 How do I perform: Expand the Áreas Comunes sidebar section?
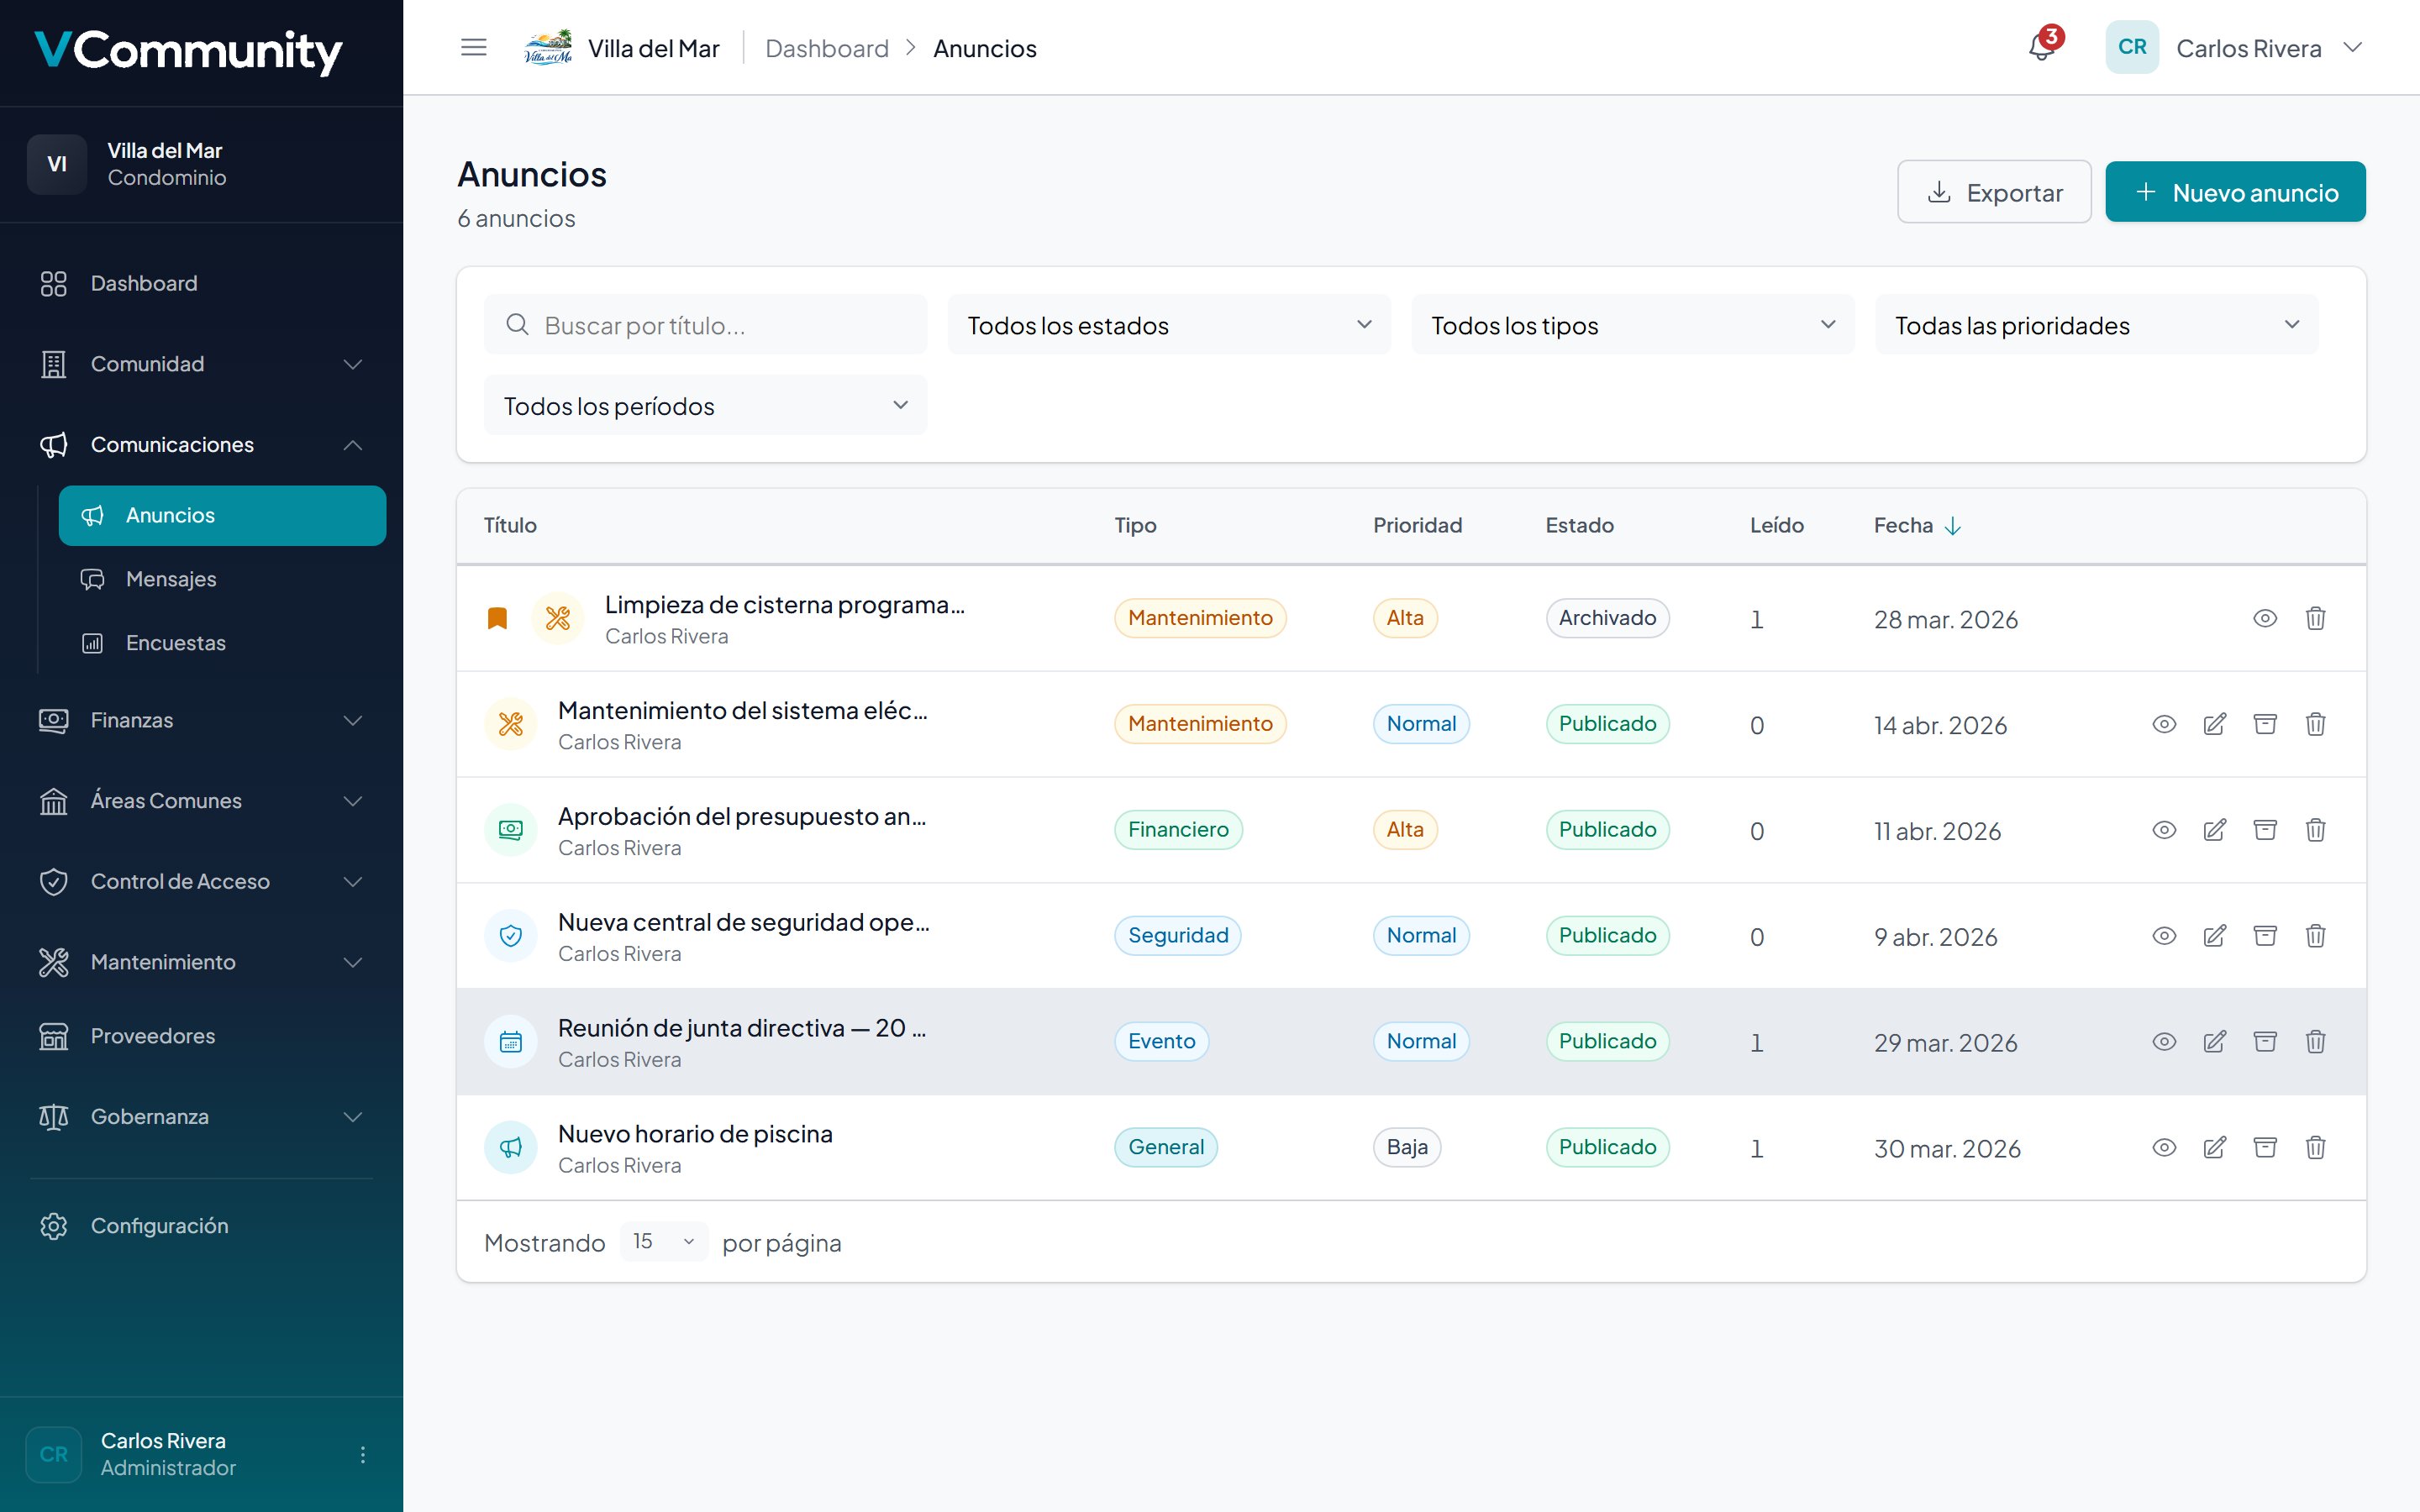pos(201,801)
